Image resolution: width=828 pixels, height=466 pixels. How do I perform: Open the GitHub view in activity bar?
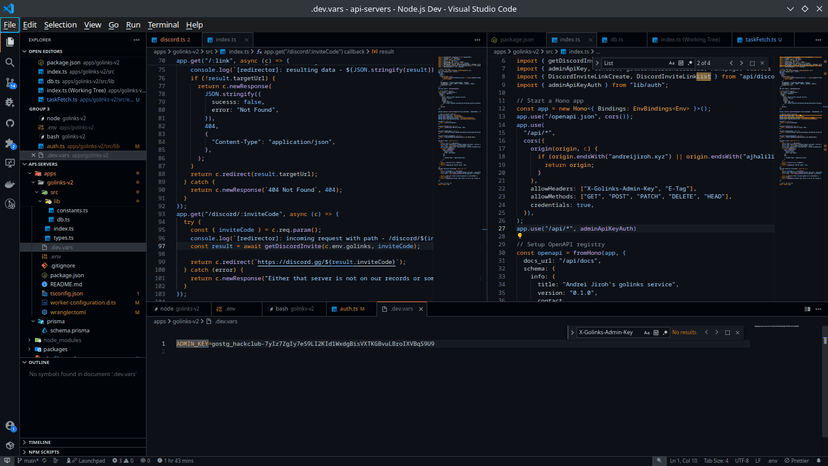pyautogui.click(x=10, y=123)
